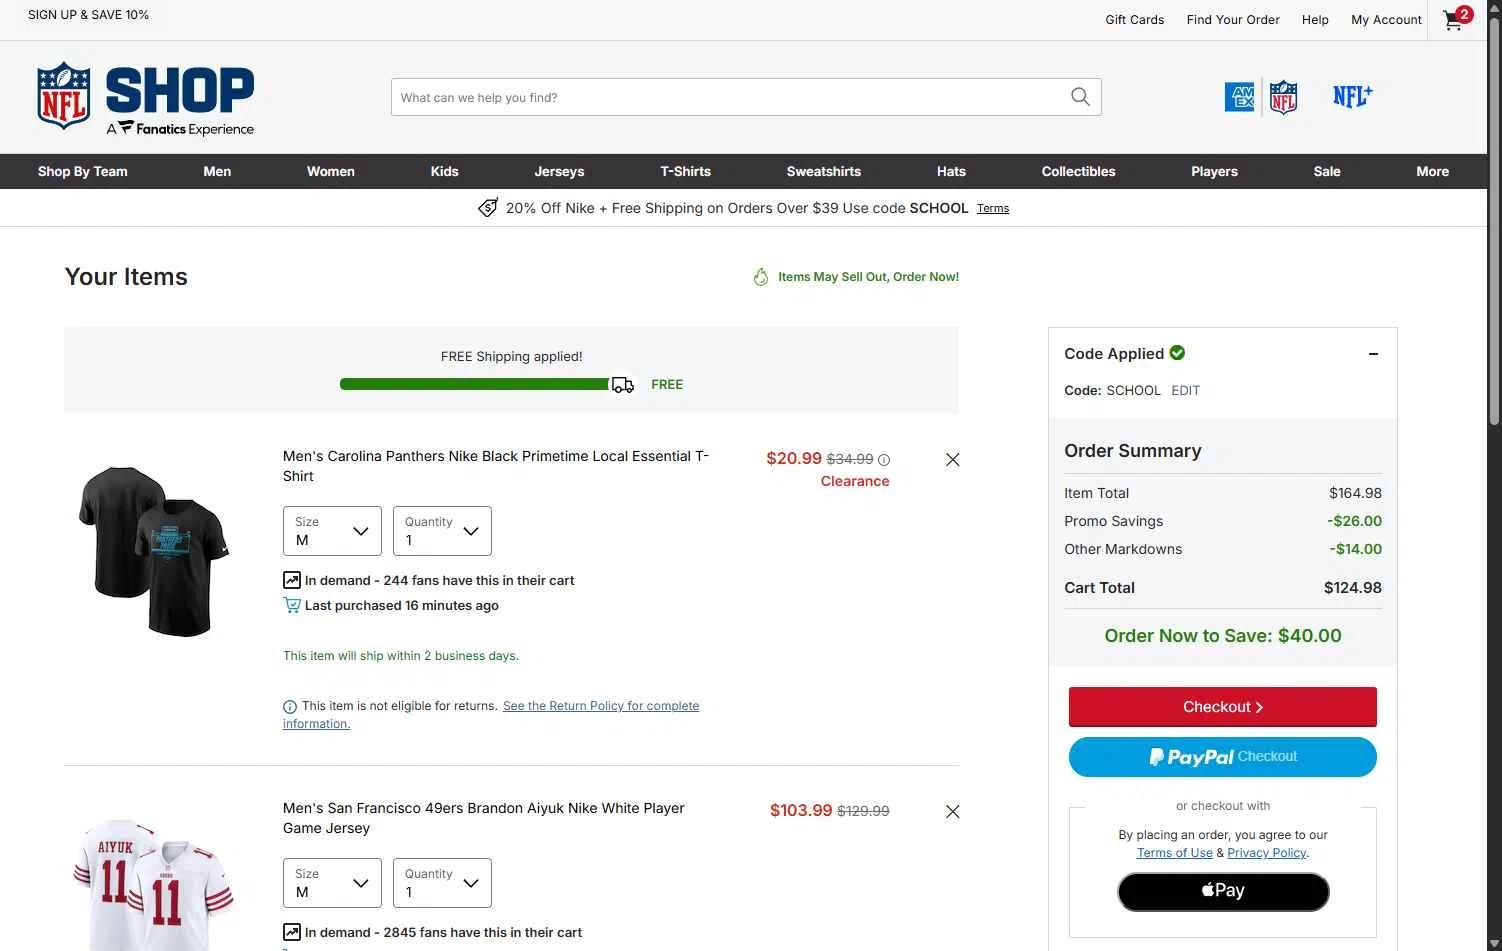The image size is (1502, 951).
Task: Open the American Express NFL partner logo
Action: 1261,97
